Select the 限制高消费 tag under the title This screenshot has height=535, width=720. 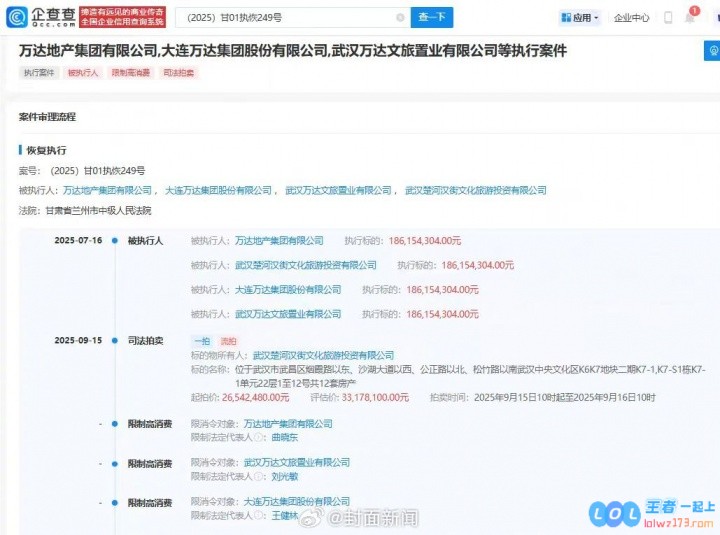click(x=128, y=73)
